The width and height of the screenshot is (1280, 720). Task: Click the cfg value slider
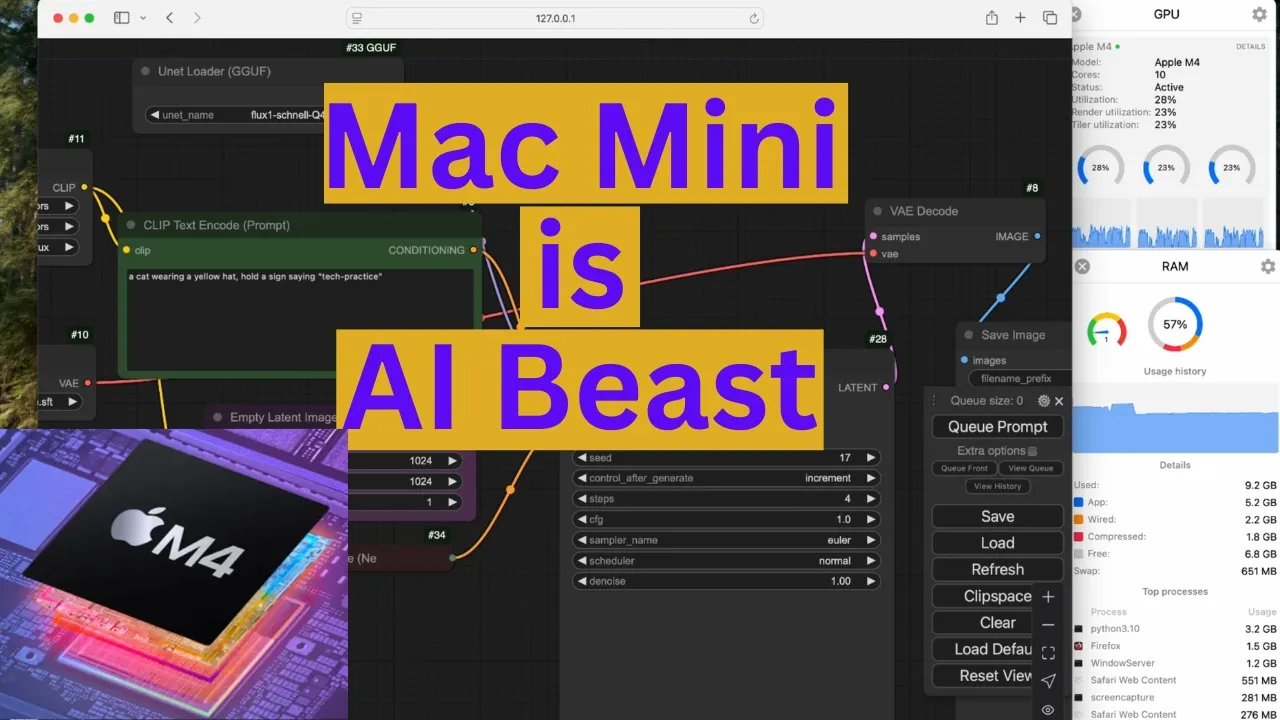726,519
